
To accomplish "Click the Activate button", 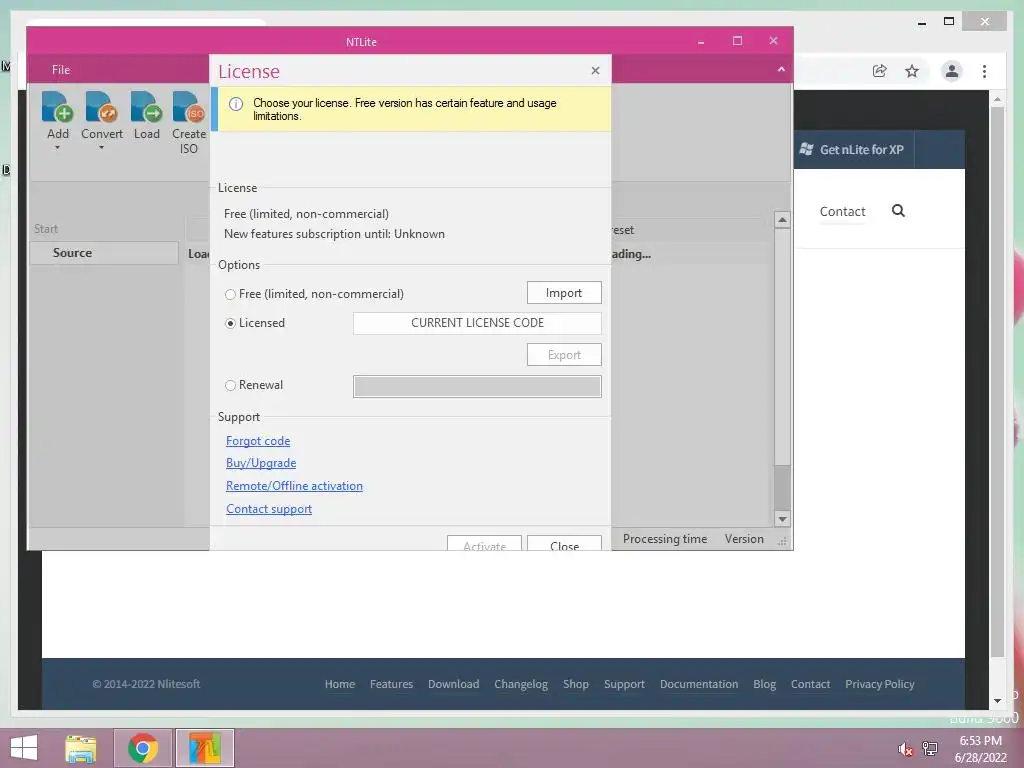I will [484, 543].
